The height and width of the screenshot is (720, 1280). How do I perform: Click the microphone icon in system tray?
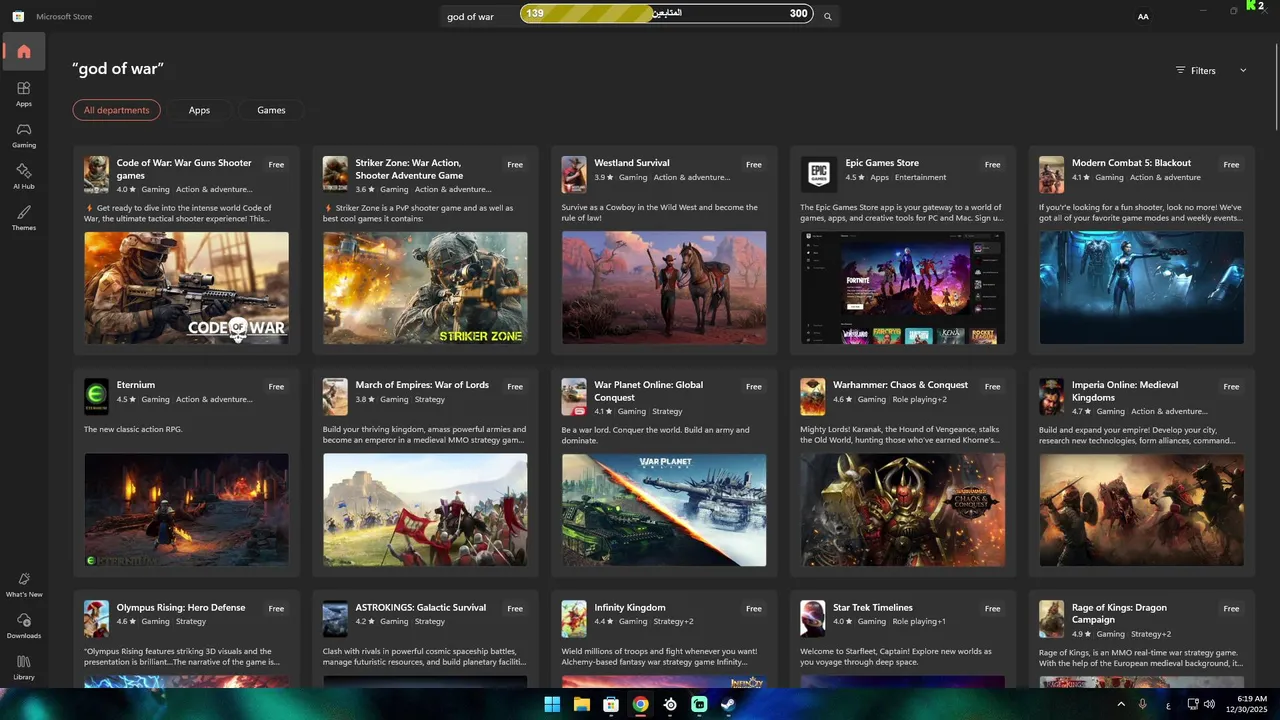point(1142,704)
